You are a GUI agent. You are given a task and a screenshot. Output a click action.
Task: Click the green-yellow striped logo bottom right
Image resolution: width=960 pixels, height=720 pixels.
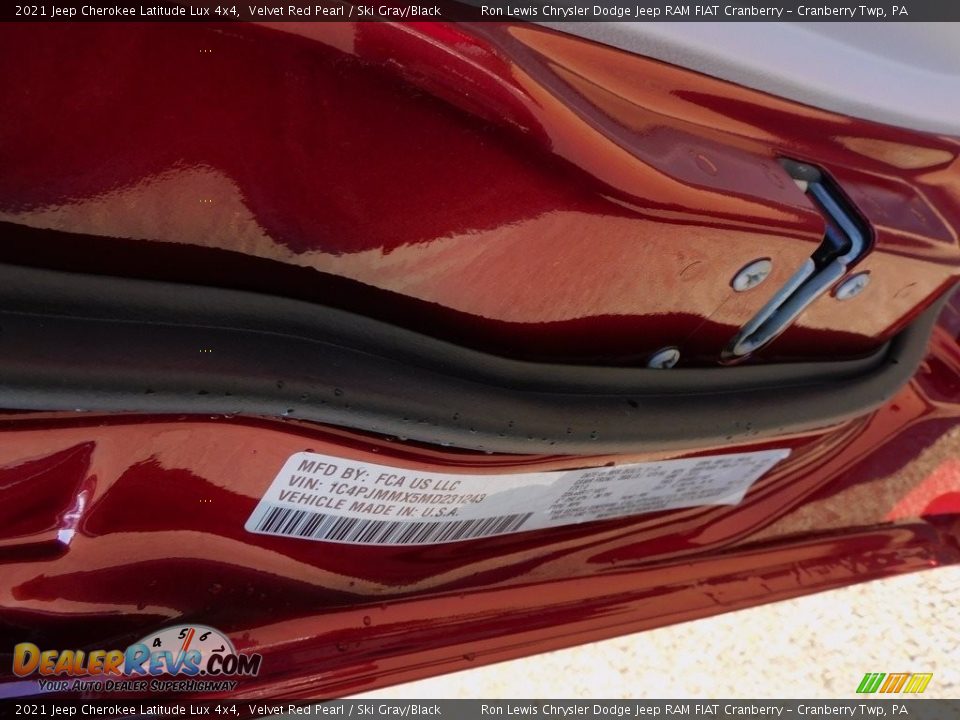point(894,683)
